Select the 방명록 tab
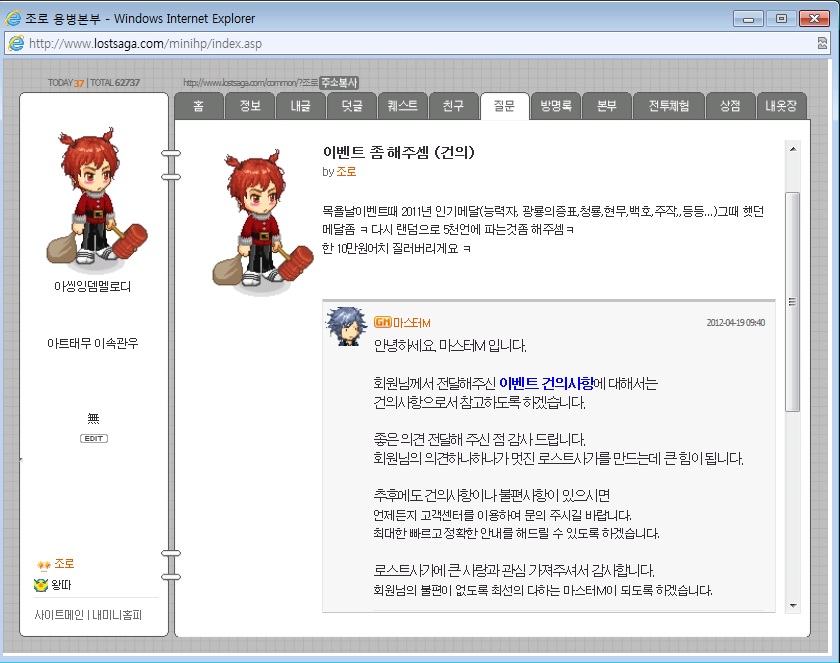The height and width of the screenshot is (663, 840). coord(556,106)
